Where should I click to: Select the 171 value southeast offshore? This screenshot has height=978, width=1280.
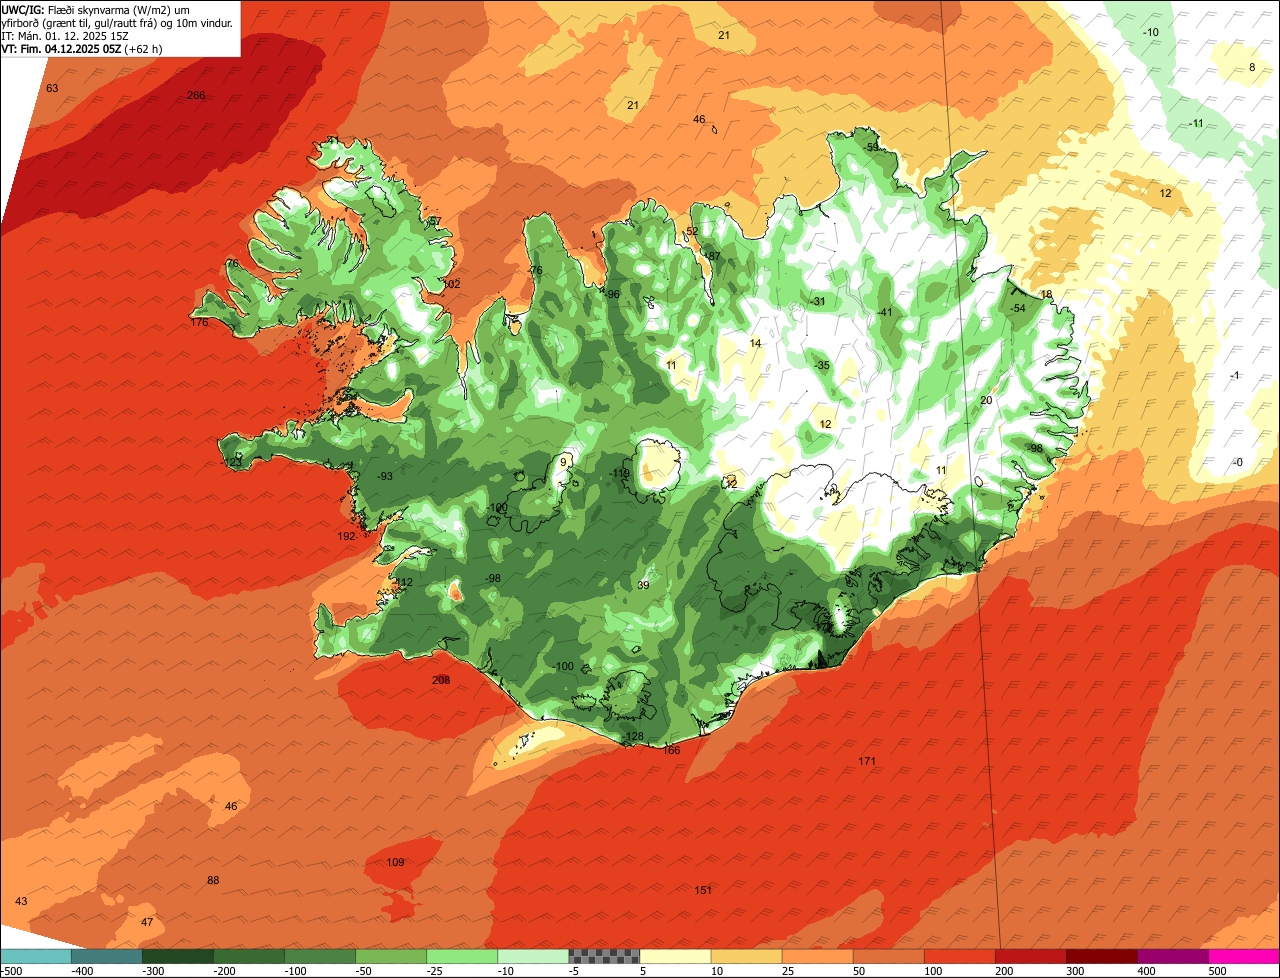point(867,762)
